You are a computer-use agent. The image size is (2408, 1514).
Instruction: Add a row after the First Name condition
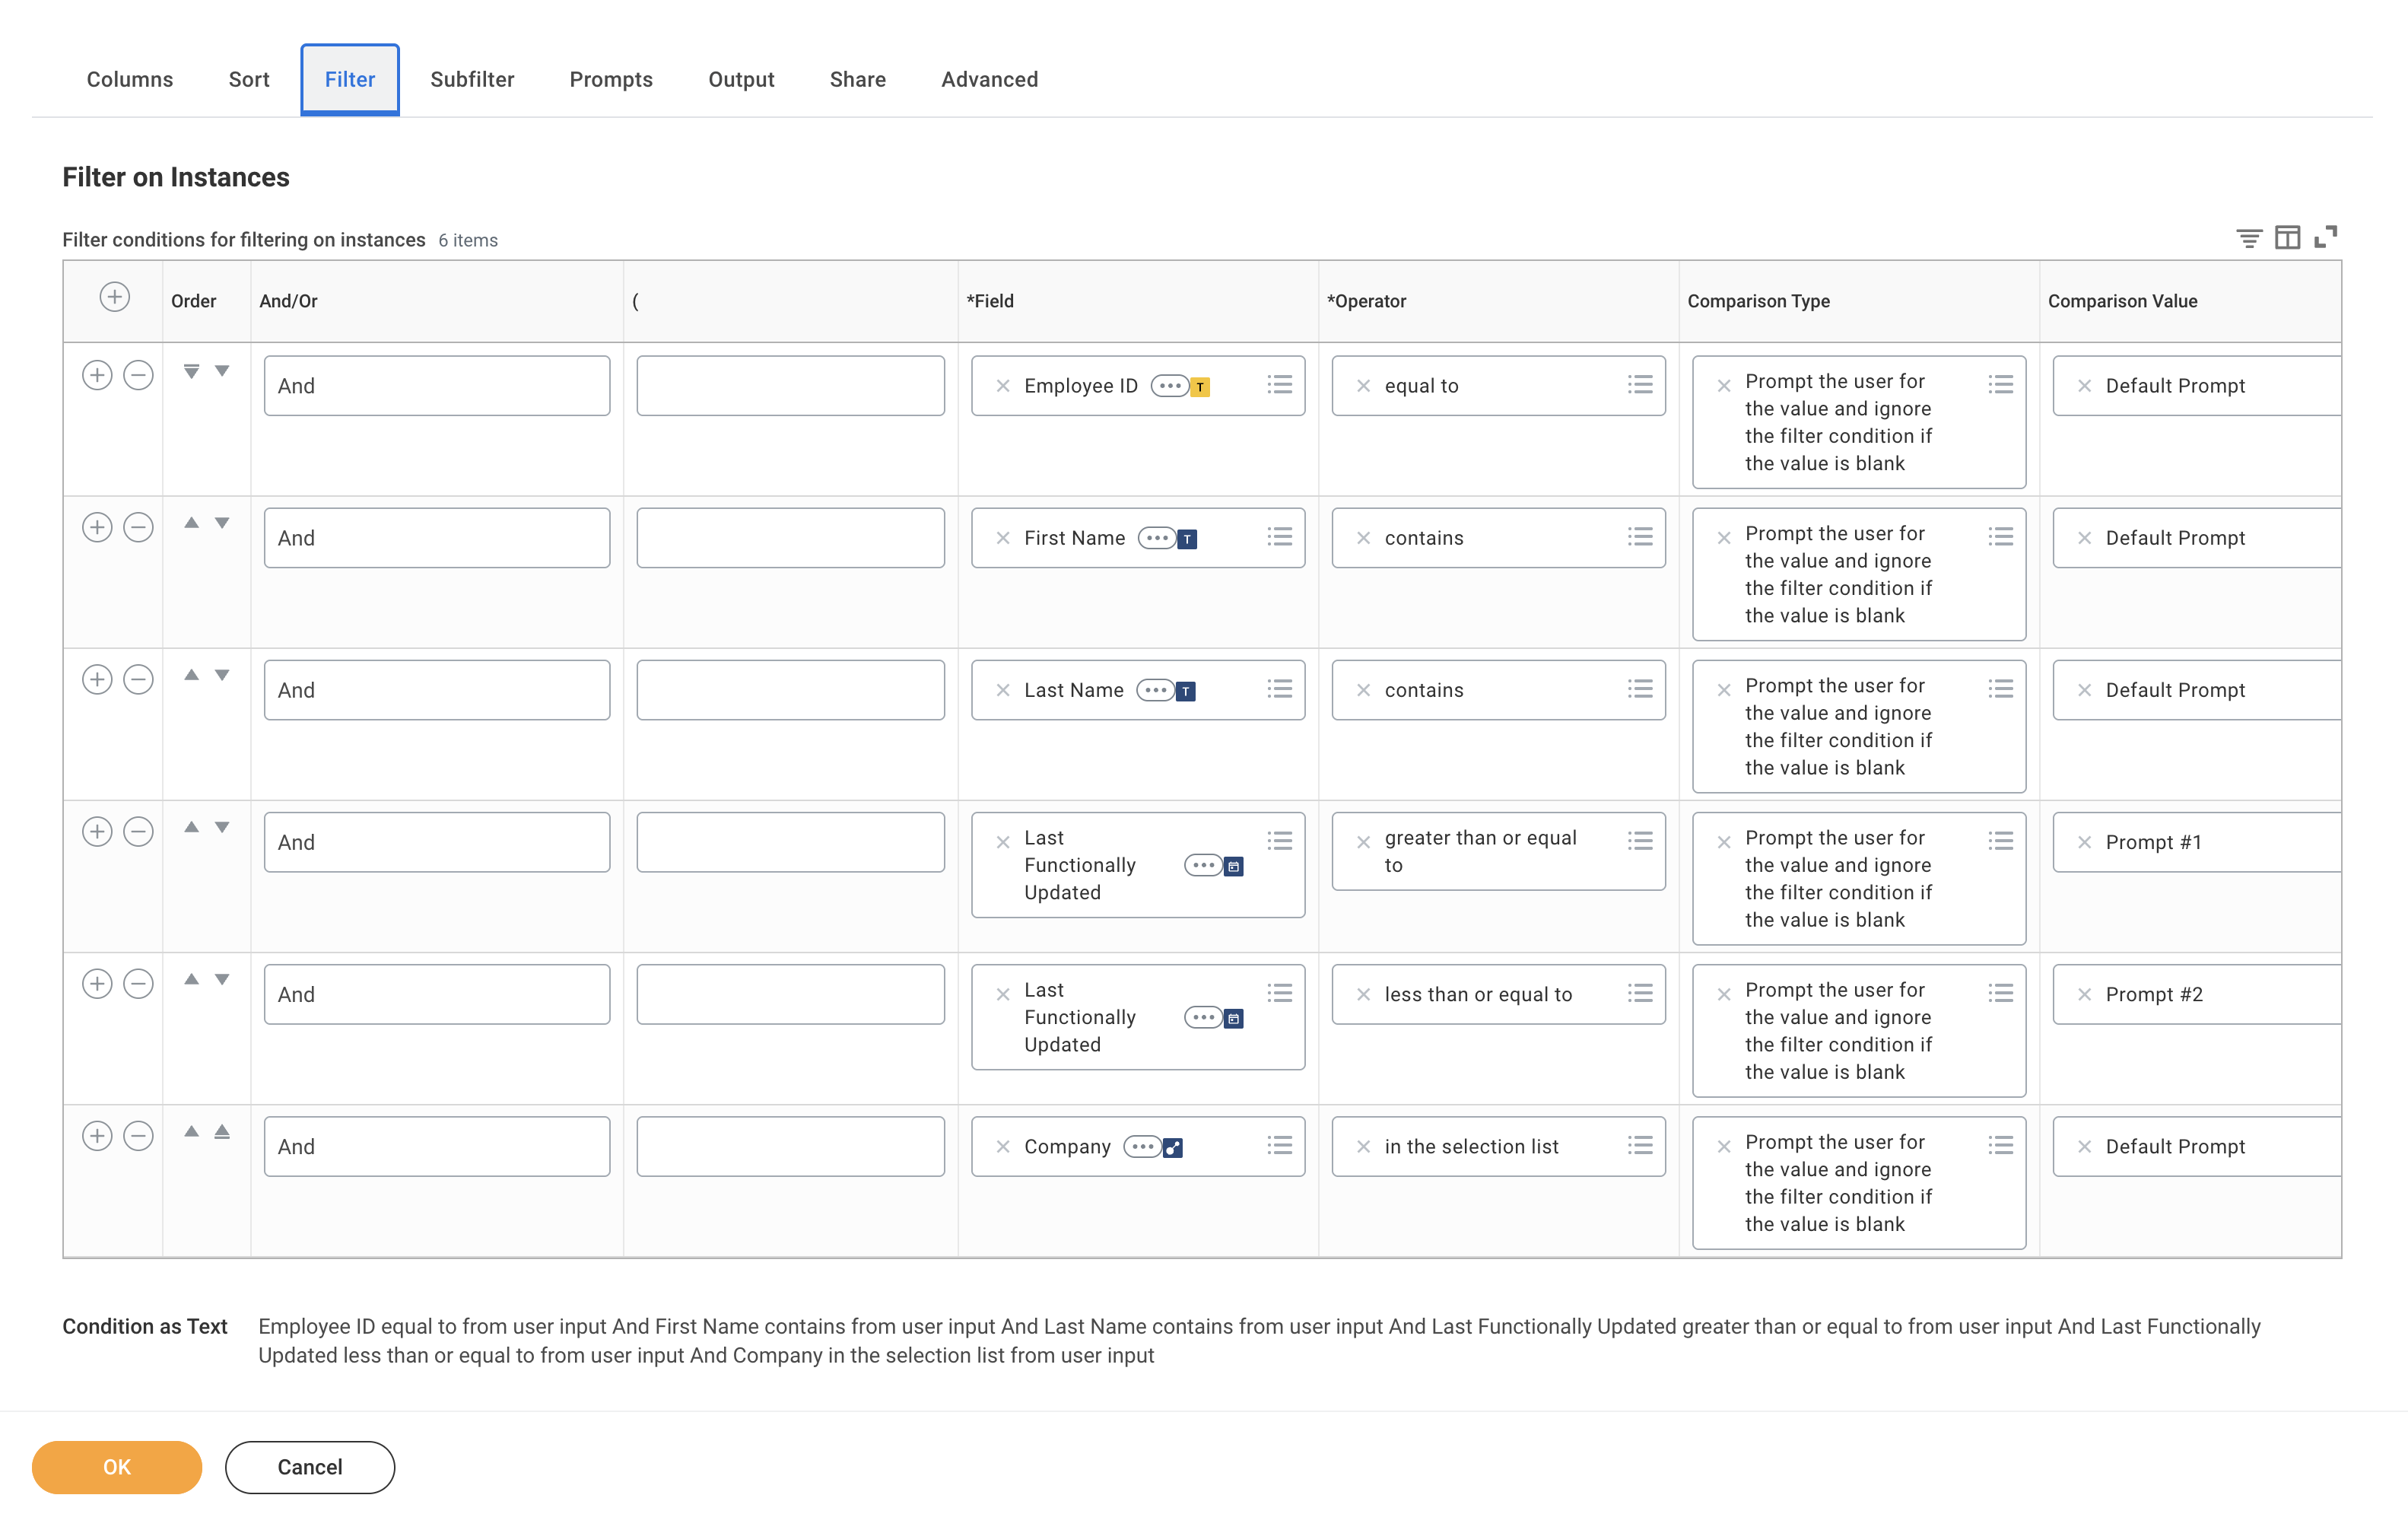pyautogui.click(x=97, y=527)
